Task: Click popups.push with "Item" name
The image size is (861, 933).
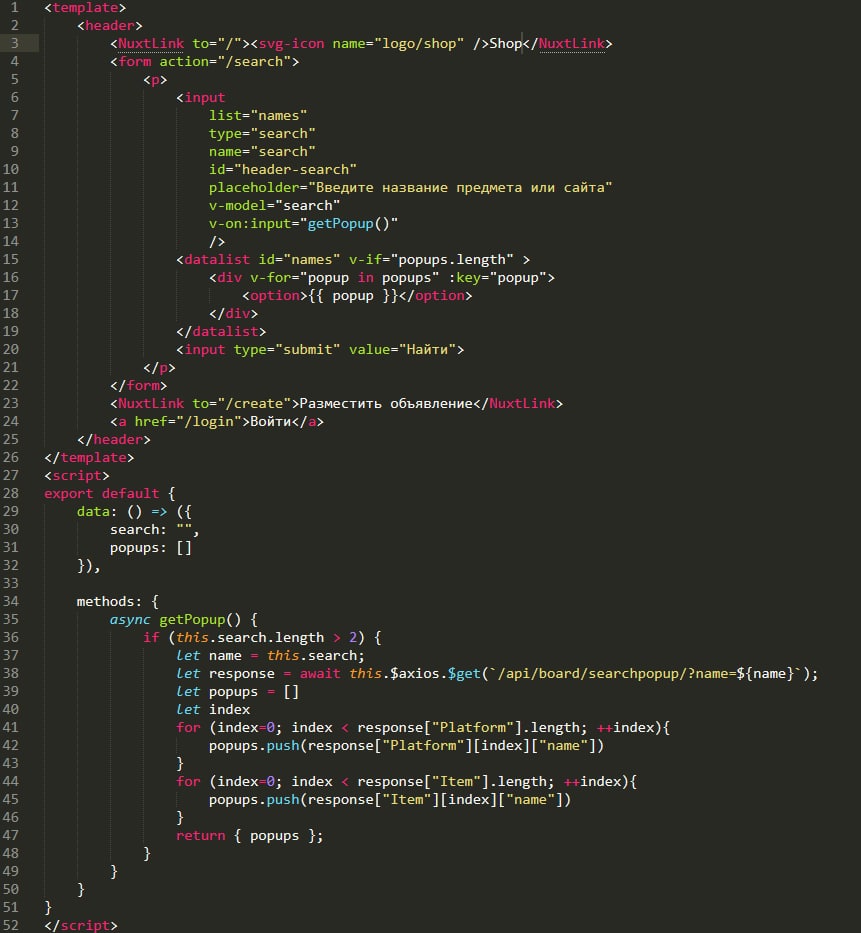Action: pyautogui.click(x=390, y=800)
